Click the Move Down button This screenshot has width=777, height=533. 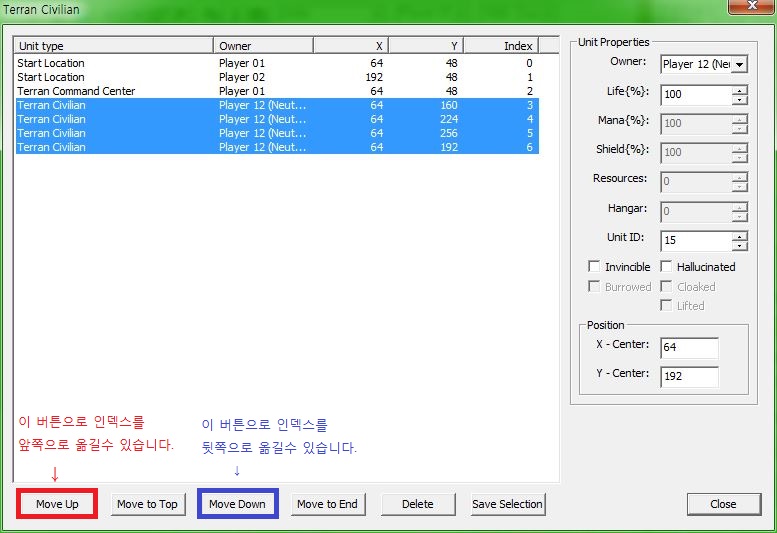tap(237, 504)
